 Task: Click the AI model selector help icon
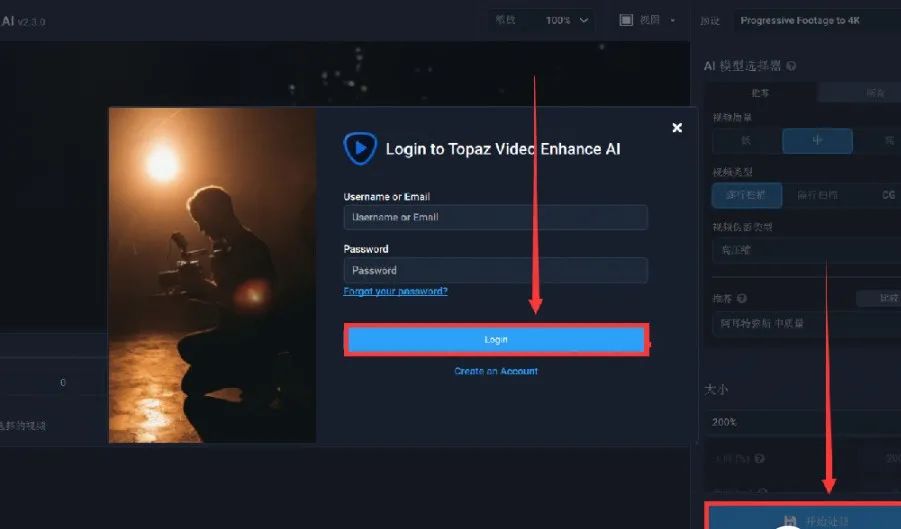point(791,66)
